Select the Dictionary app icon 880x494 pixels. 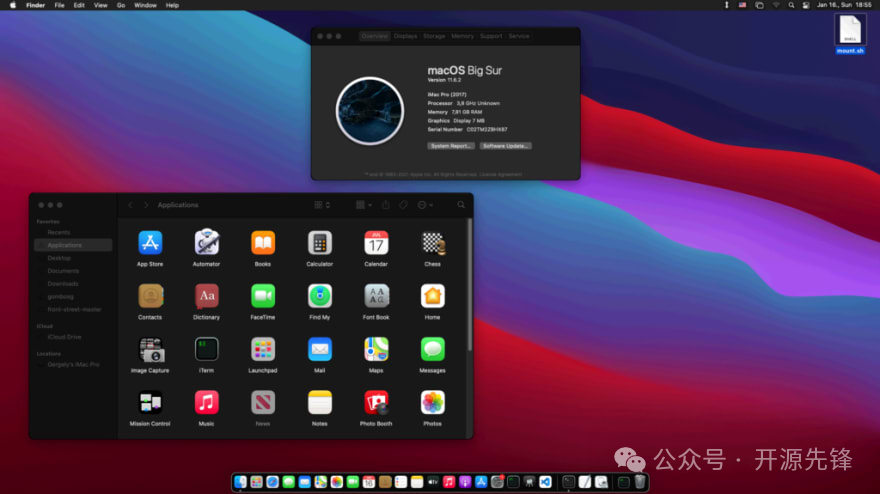pyautogui.click(x=207, y=296)
